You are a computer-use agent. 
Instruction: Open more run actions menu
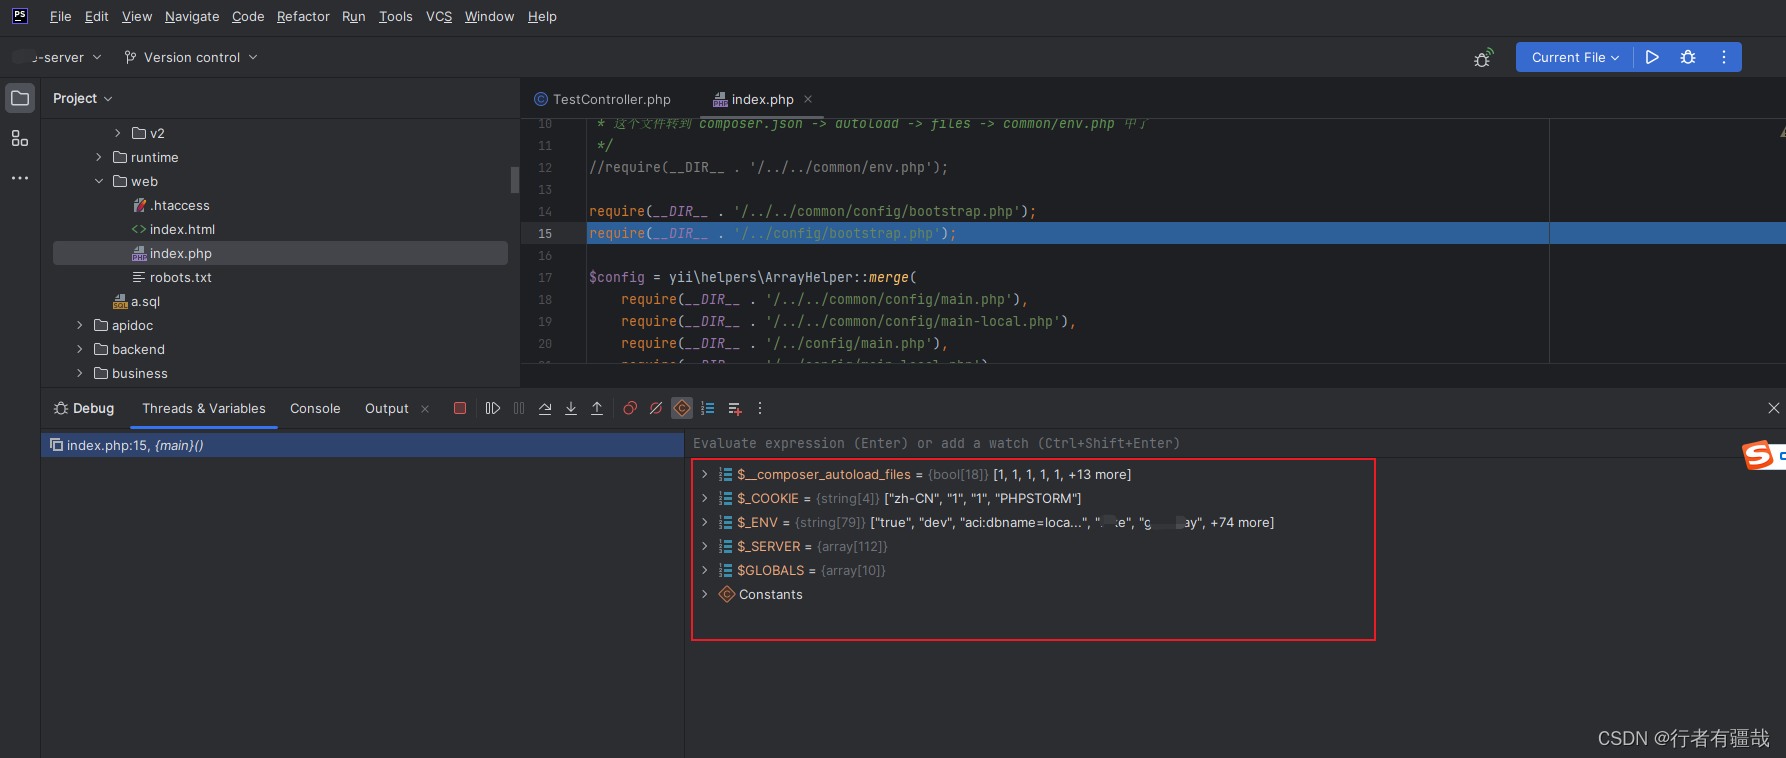pos(1724,57)
